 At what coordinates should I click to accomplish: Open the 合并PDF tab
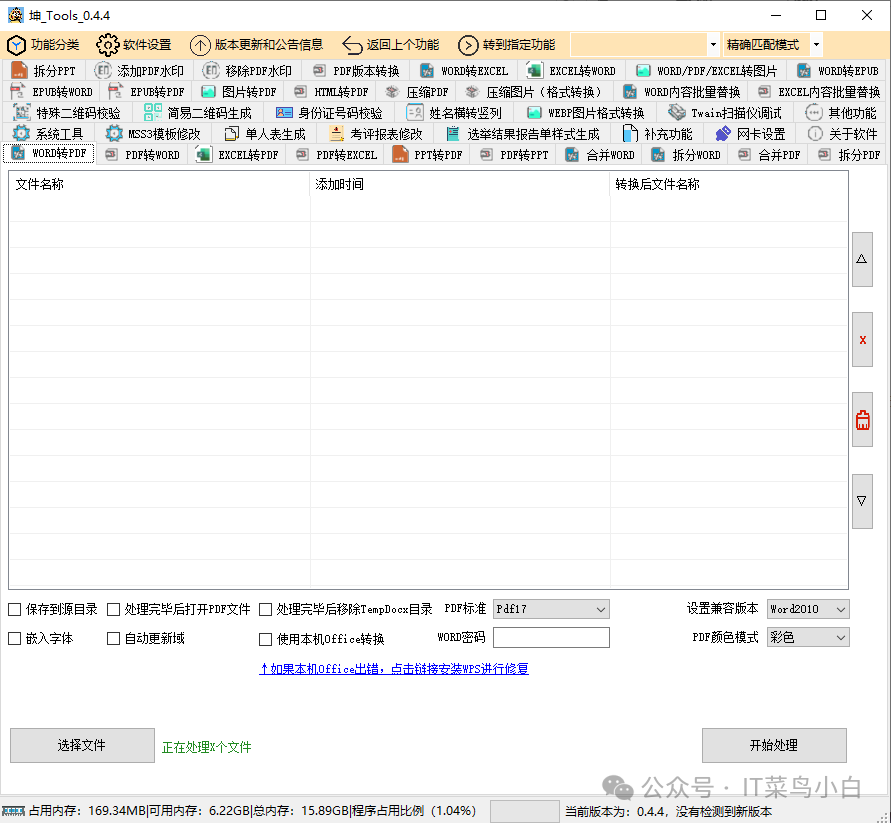tap(769, 155)
